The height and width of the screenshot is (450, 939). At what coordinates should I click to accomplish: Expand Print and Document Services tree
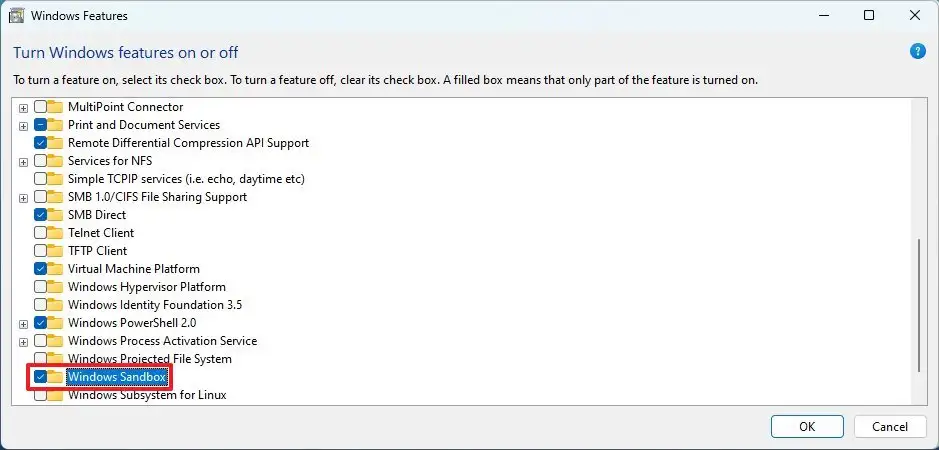point(23,125)
